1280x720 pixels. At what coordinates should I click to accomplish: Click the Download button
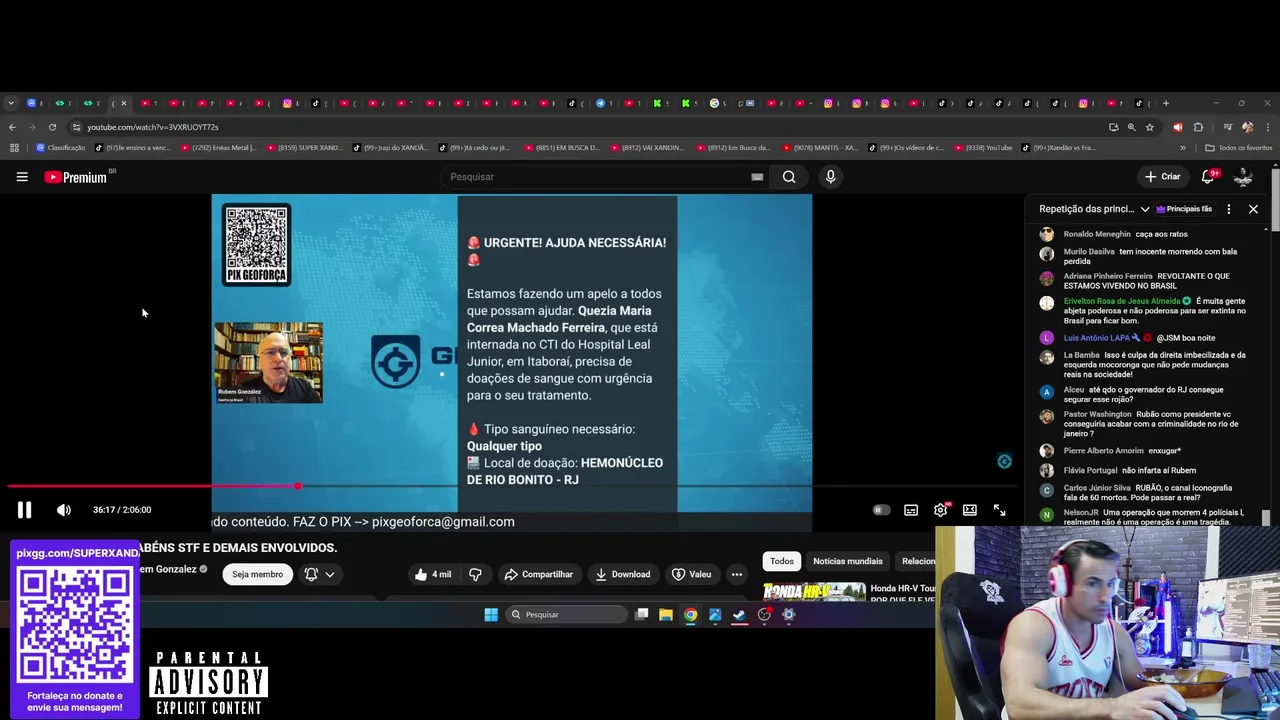pyautogui.click(x=622, y=574)
